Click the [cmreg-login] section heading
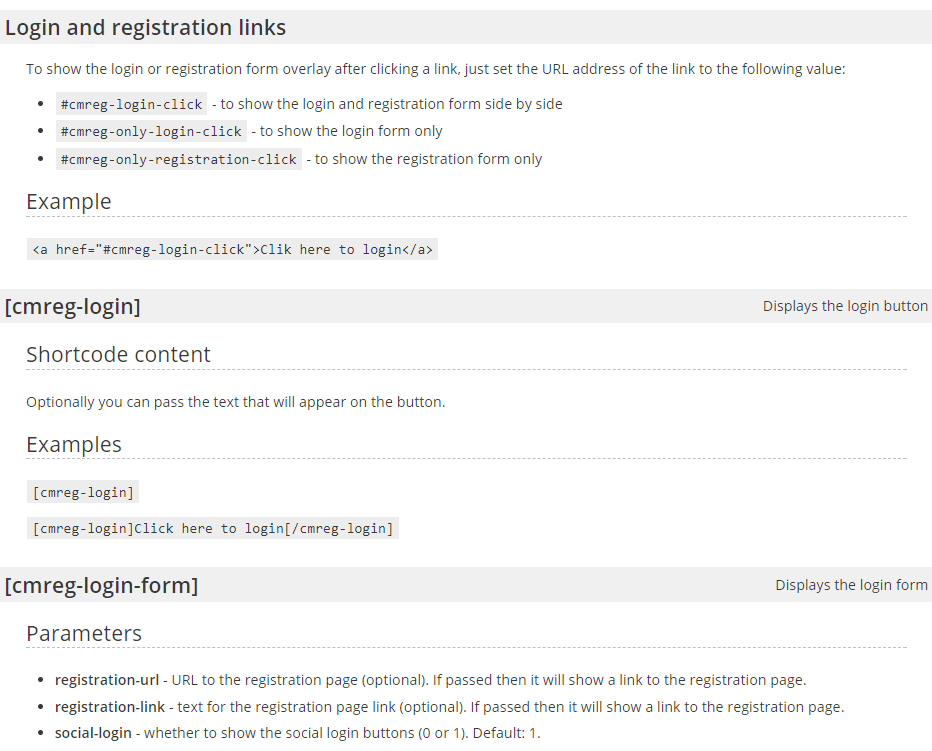 pyautogui.click(x=73, y=306)
